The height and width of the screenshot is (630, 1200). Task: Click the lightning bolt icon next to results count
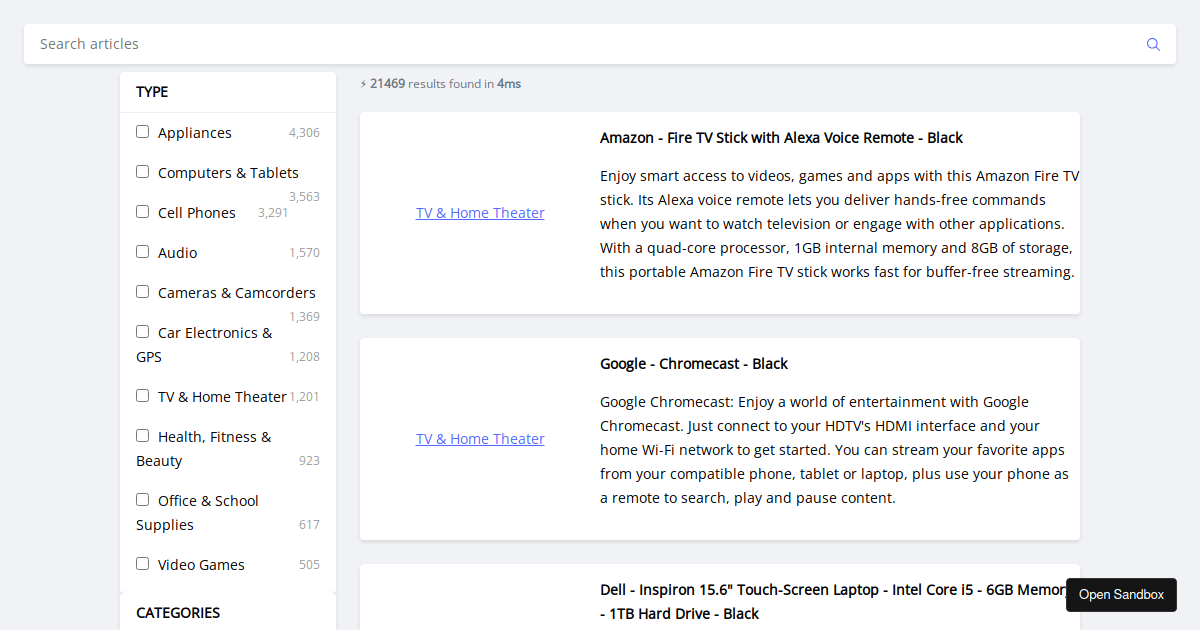[364, 83]
